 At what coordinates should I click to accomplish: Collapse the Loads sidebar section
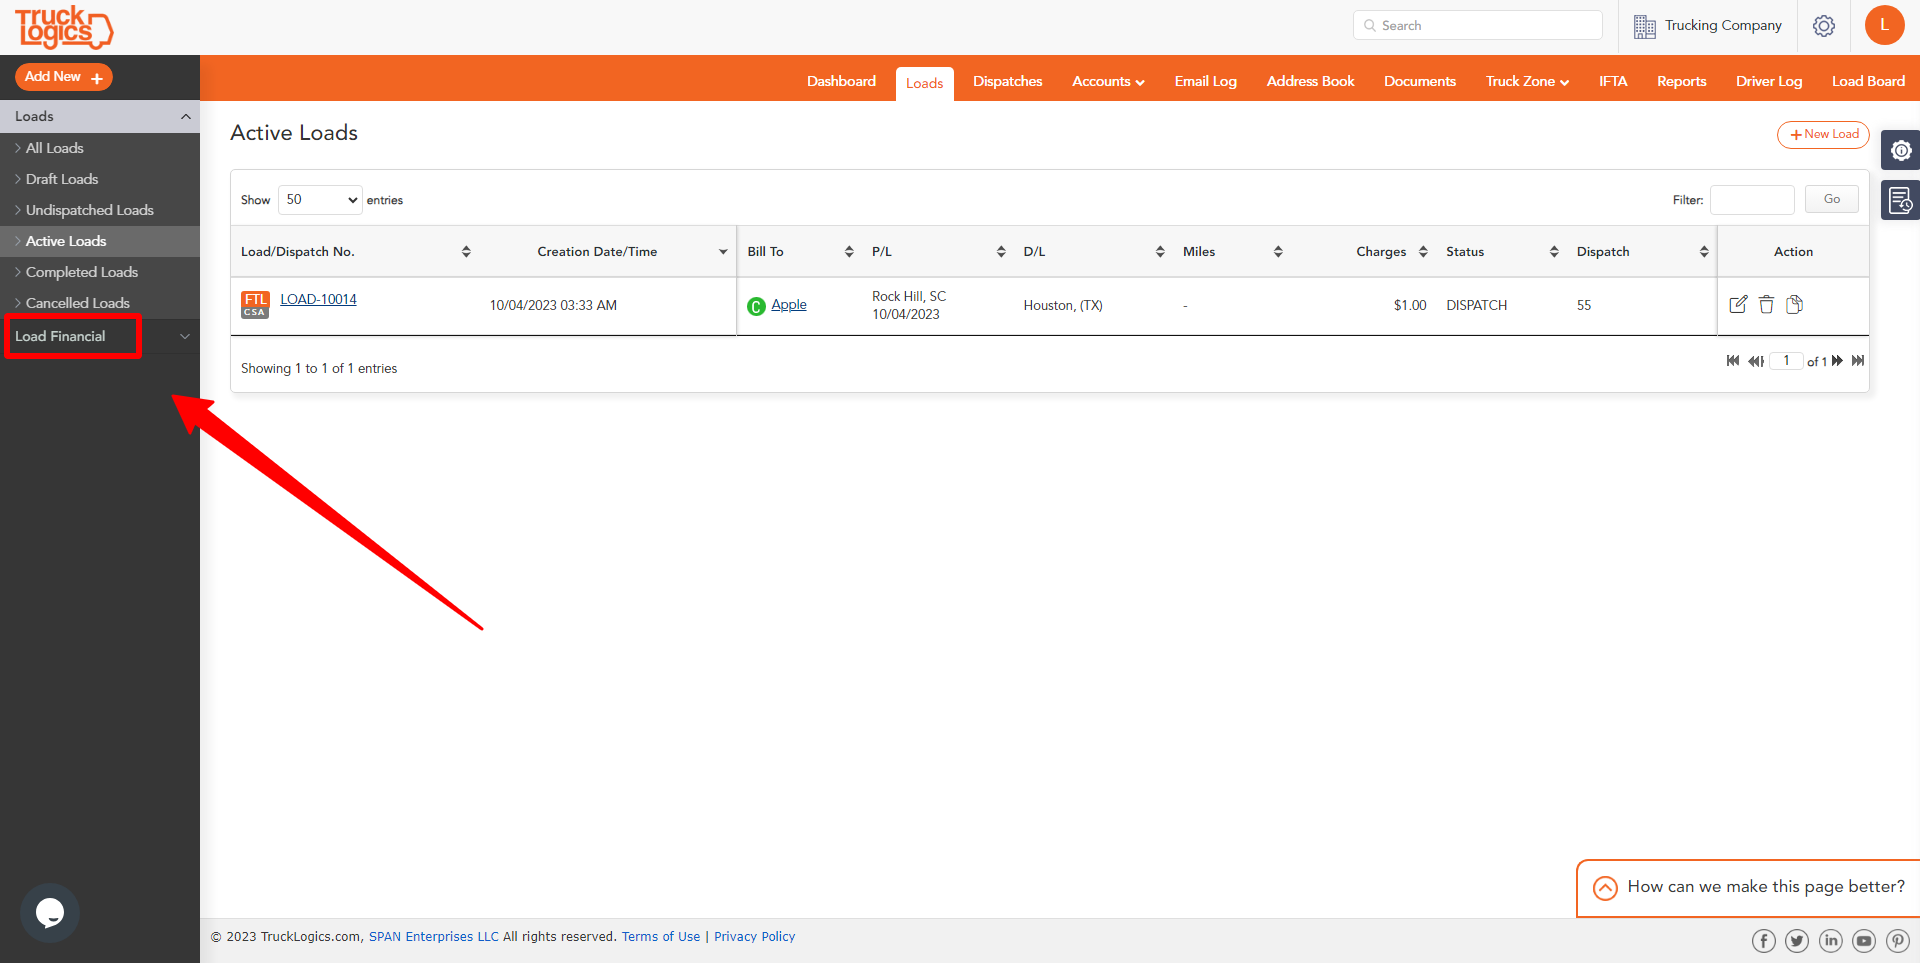(x=185, y=116)
